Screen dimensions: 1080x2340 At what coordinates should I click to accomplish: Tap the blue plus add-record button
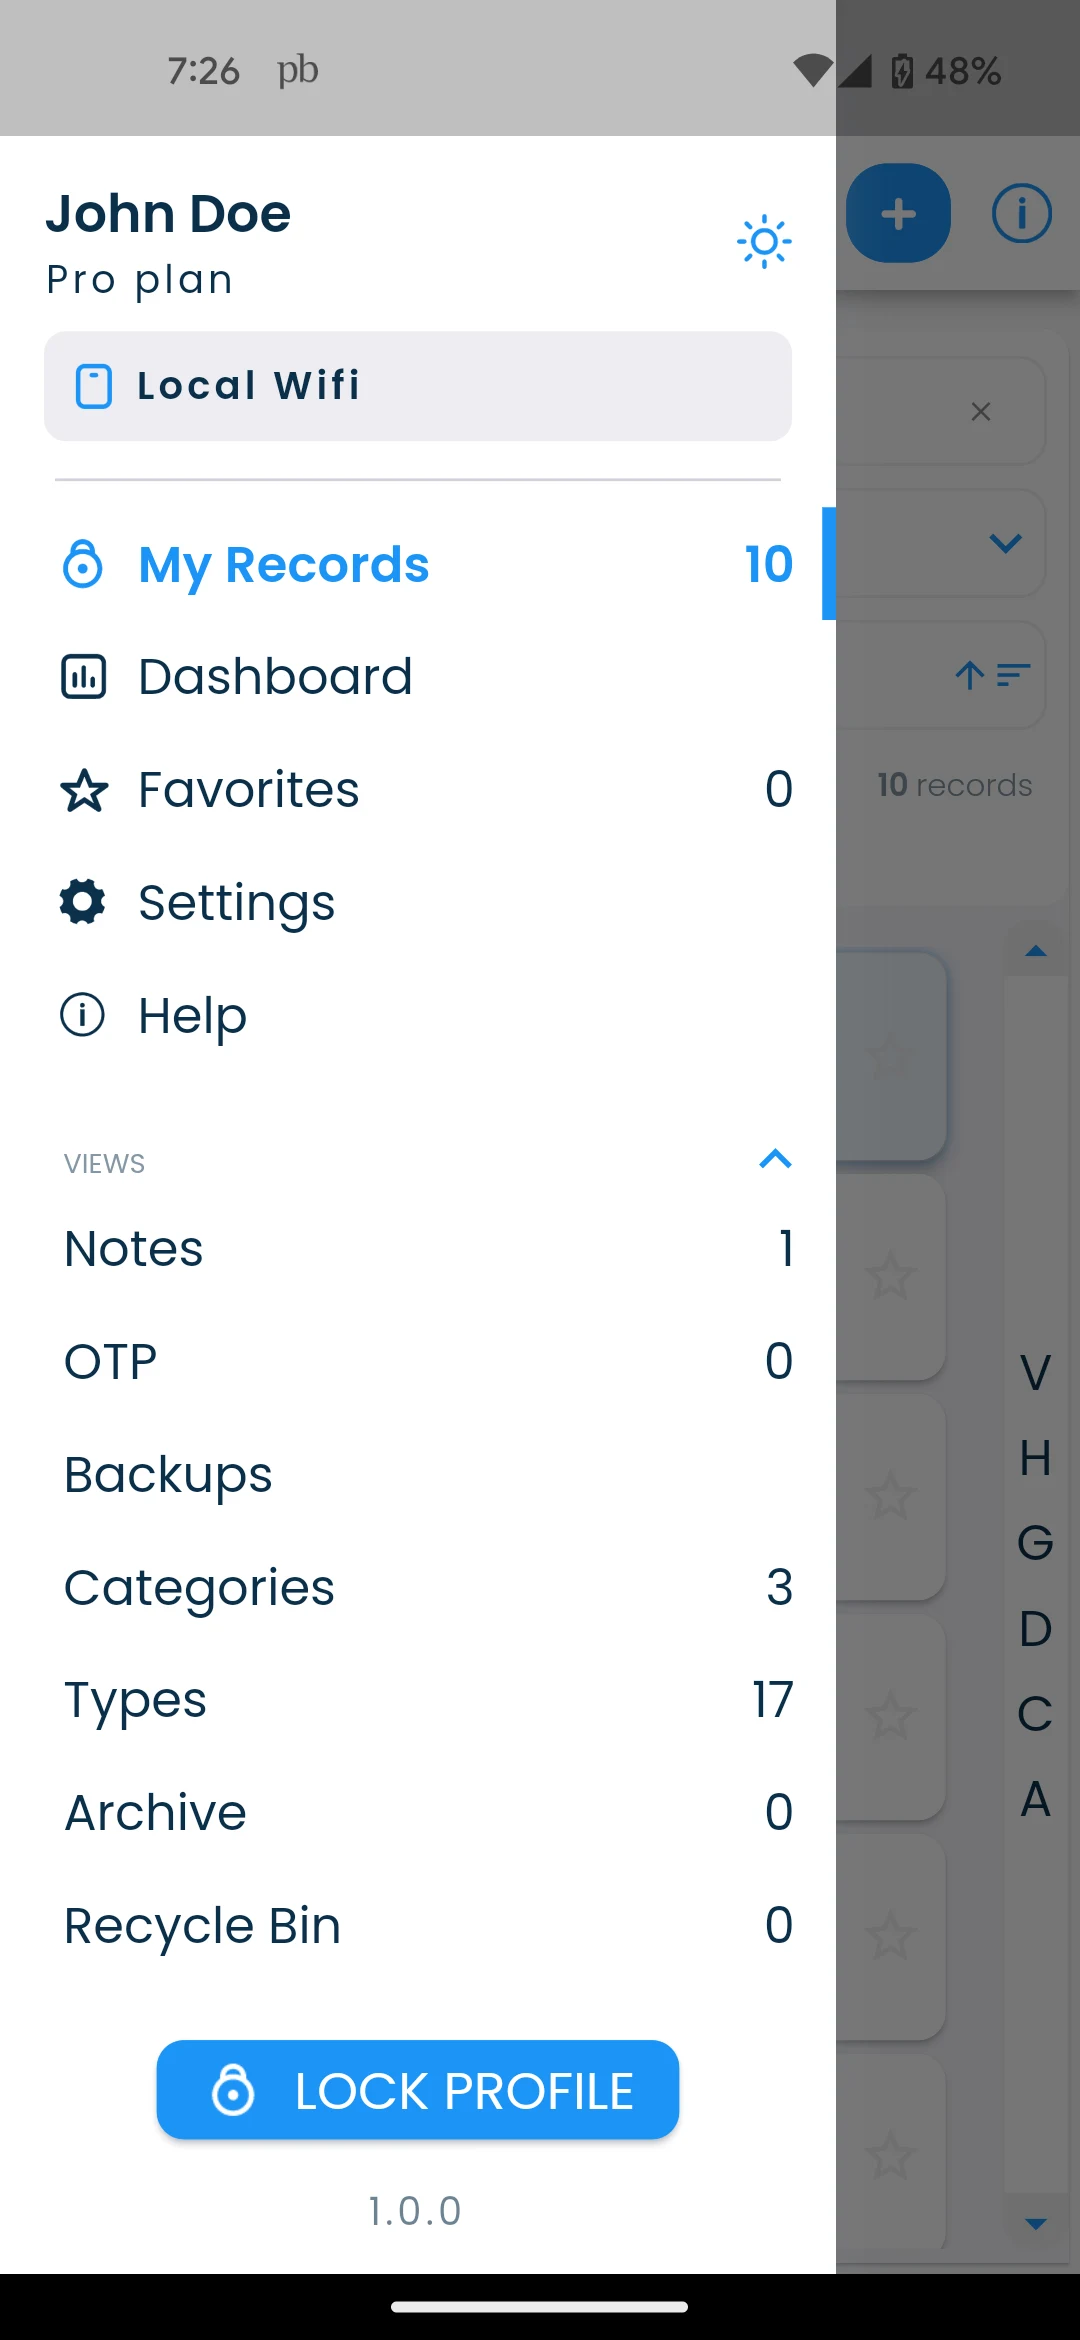[898, 213]
